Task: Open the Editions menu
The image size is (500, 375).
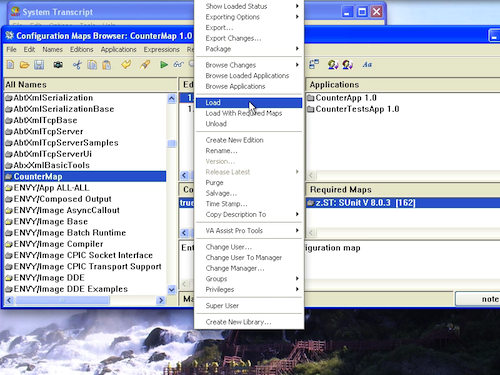Action: [x=82, y=49]
